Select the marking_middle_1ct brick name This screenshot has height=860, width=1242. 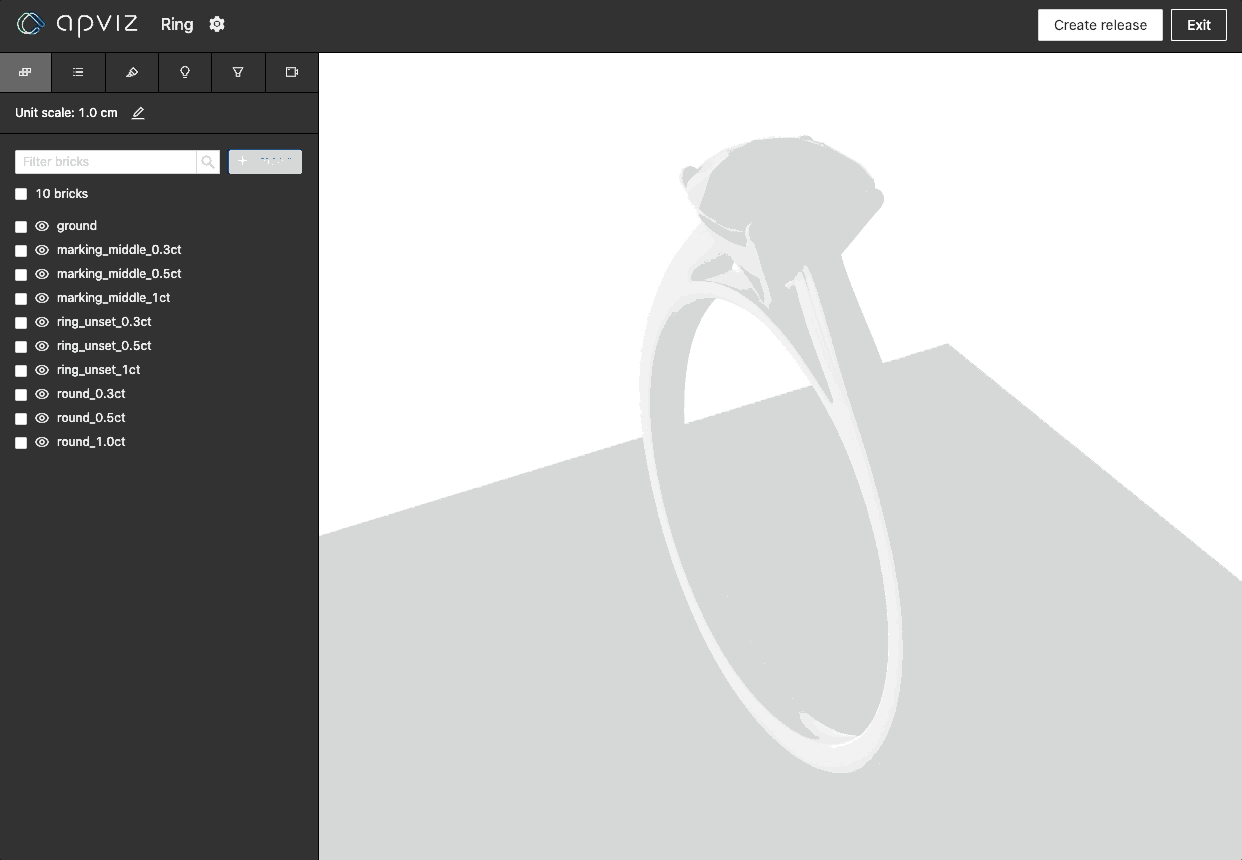point(113,298)
